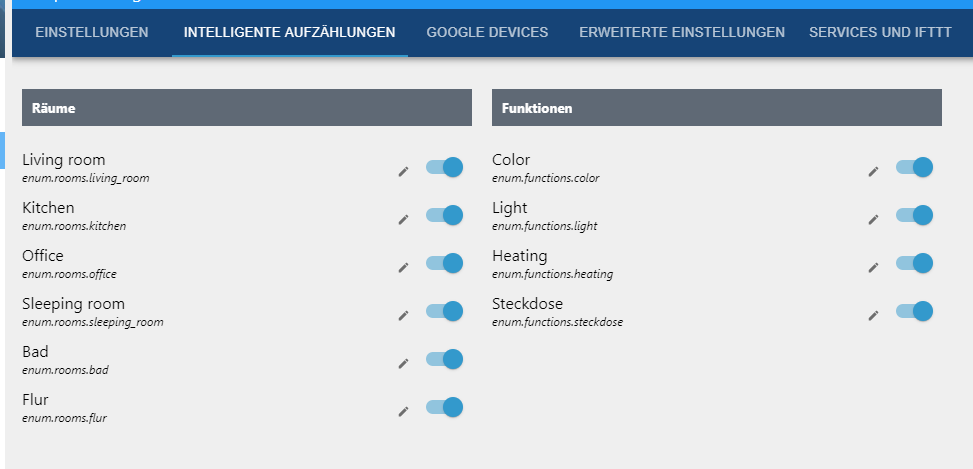Viewport: 973px width, 469px height.
Task: Click the pencil icon beside Bad
Action: point(403,363)
